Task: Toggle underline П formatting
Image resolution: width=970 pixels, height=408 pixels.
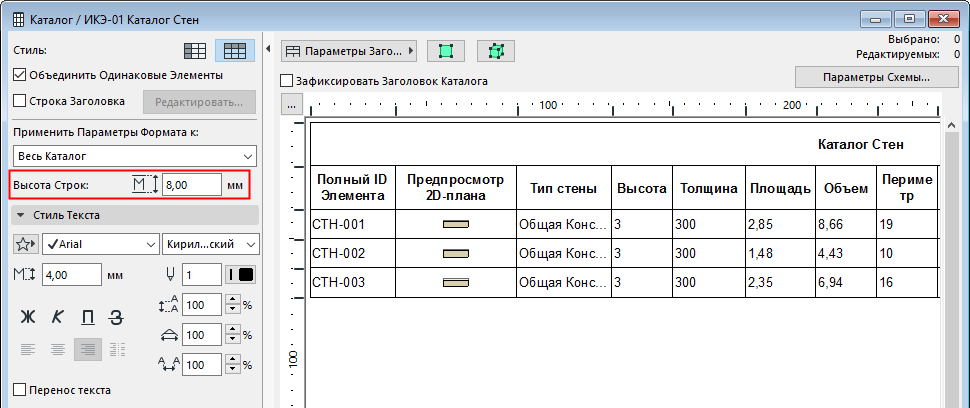Action: tap(88, 317)
